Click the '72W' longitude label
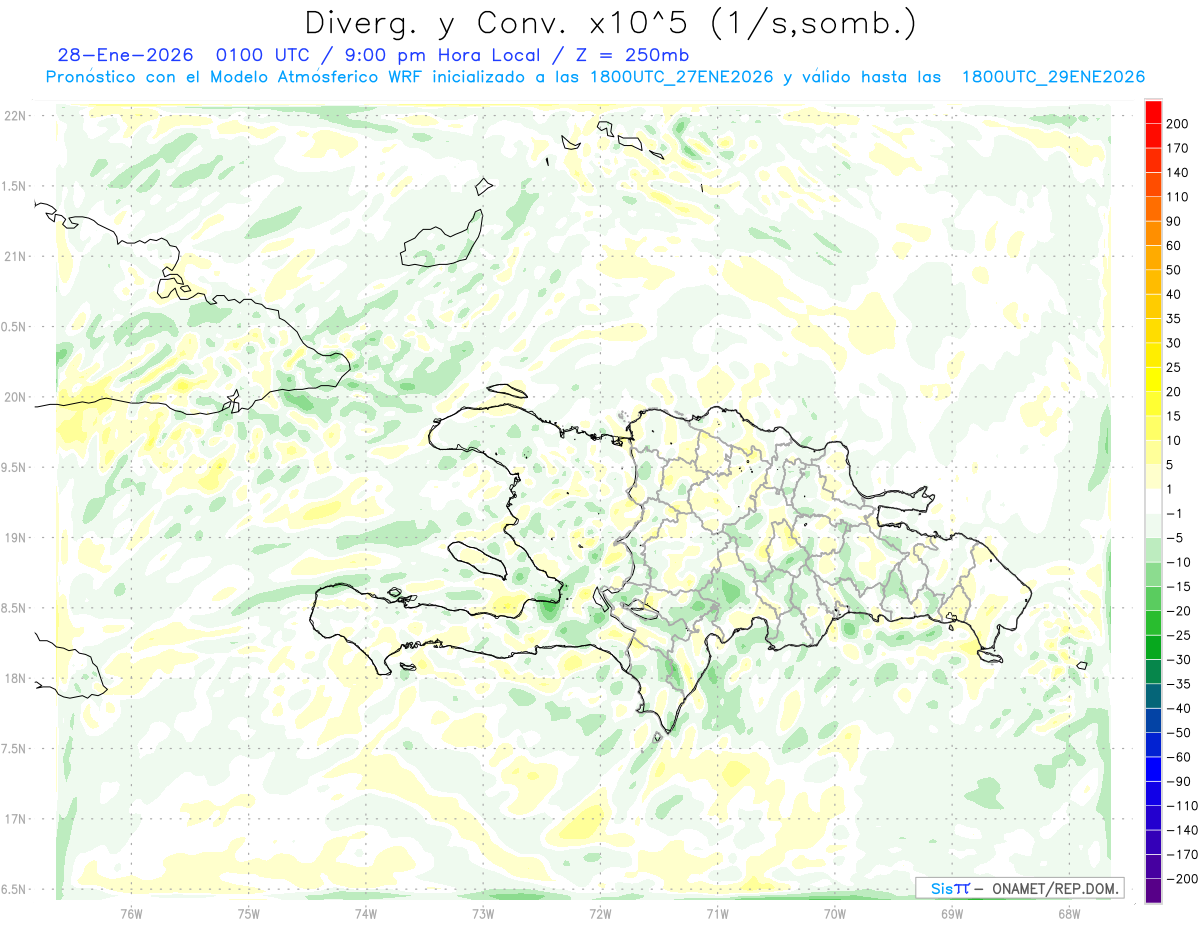1200x927 pixels. 600,912
